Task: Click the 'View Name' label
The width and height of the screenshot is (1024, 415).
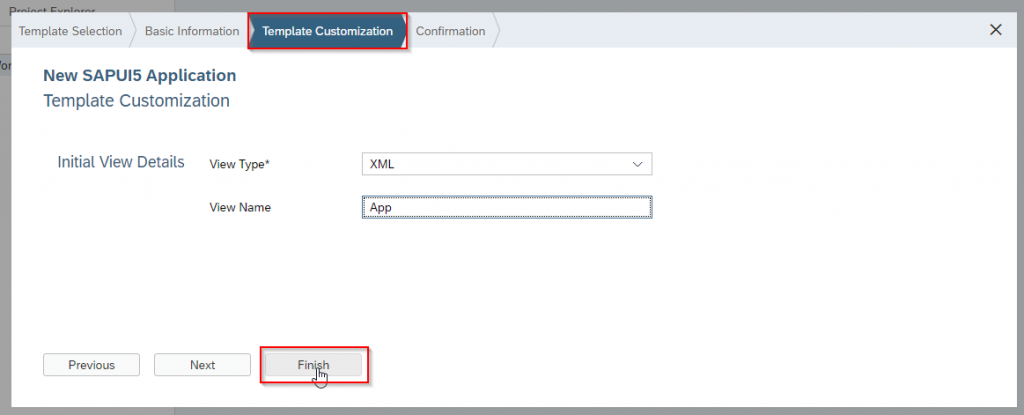Action: [240, 207]
